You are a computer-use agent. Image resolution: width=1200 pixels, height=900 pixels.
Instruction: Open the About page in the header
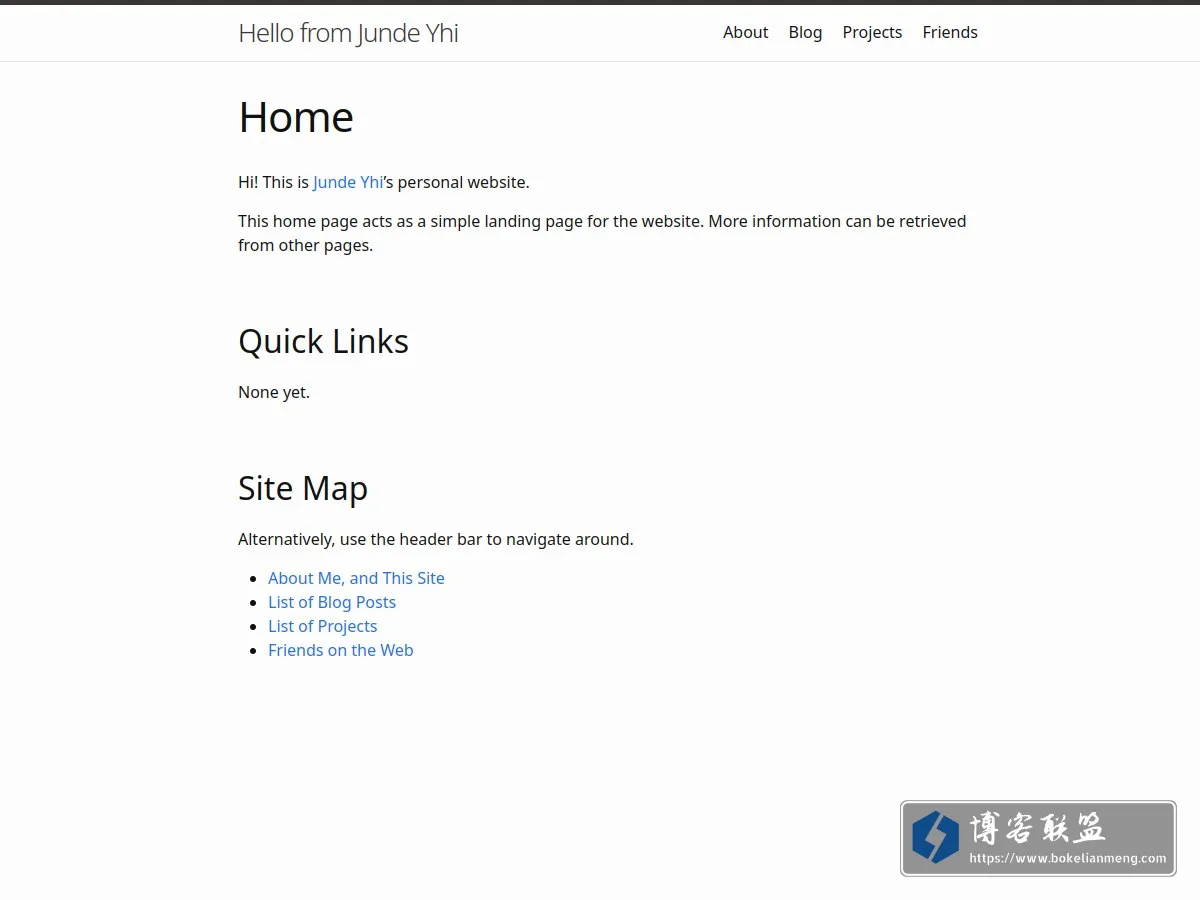745,32
